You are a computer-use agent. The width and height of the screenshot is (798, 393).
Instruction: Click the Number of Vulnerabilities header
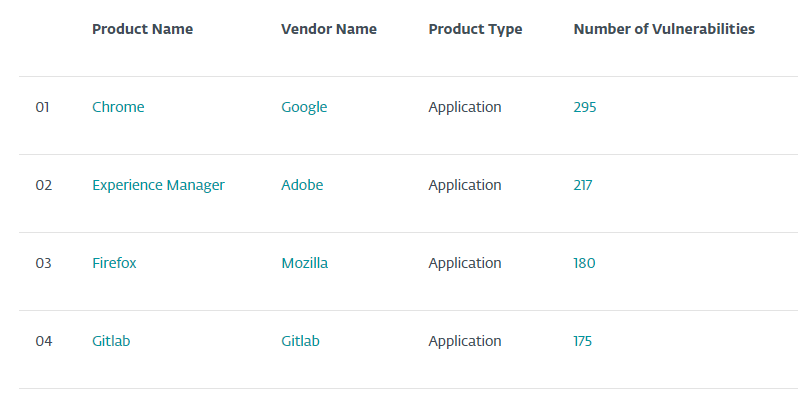(x=664, y=29)
